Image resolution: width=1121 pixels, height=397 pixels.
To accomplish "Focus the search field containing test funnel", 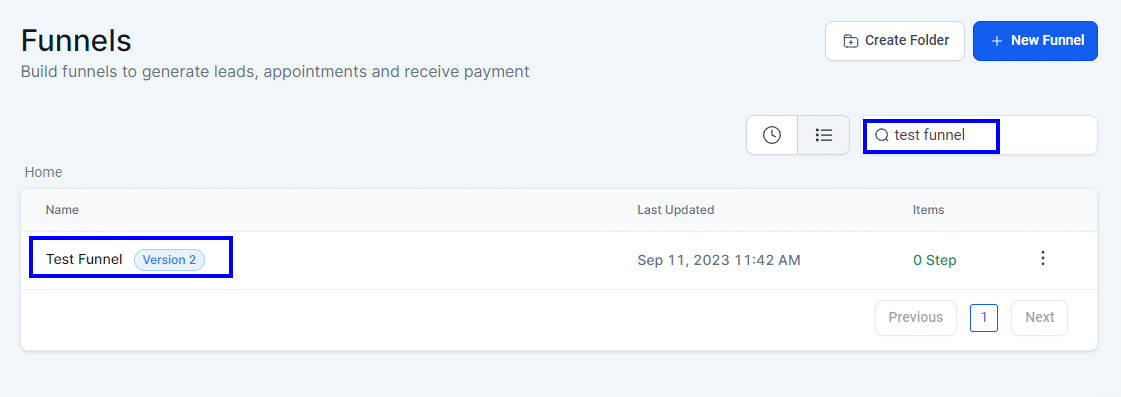I will point(979,135).
